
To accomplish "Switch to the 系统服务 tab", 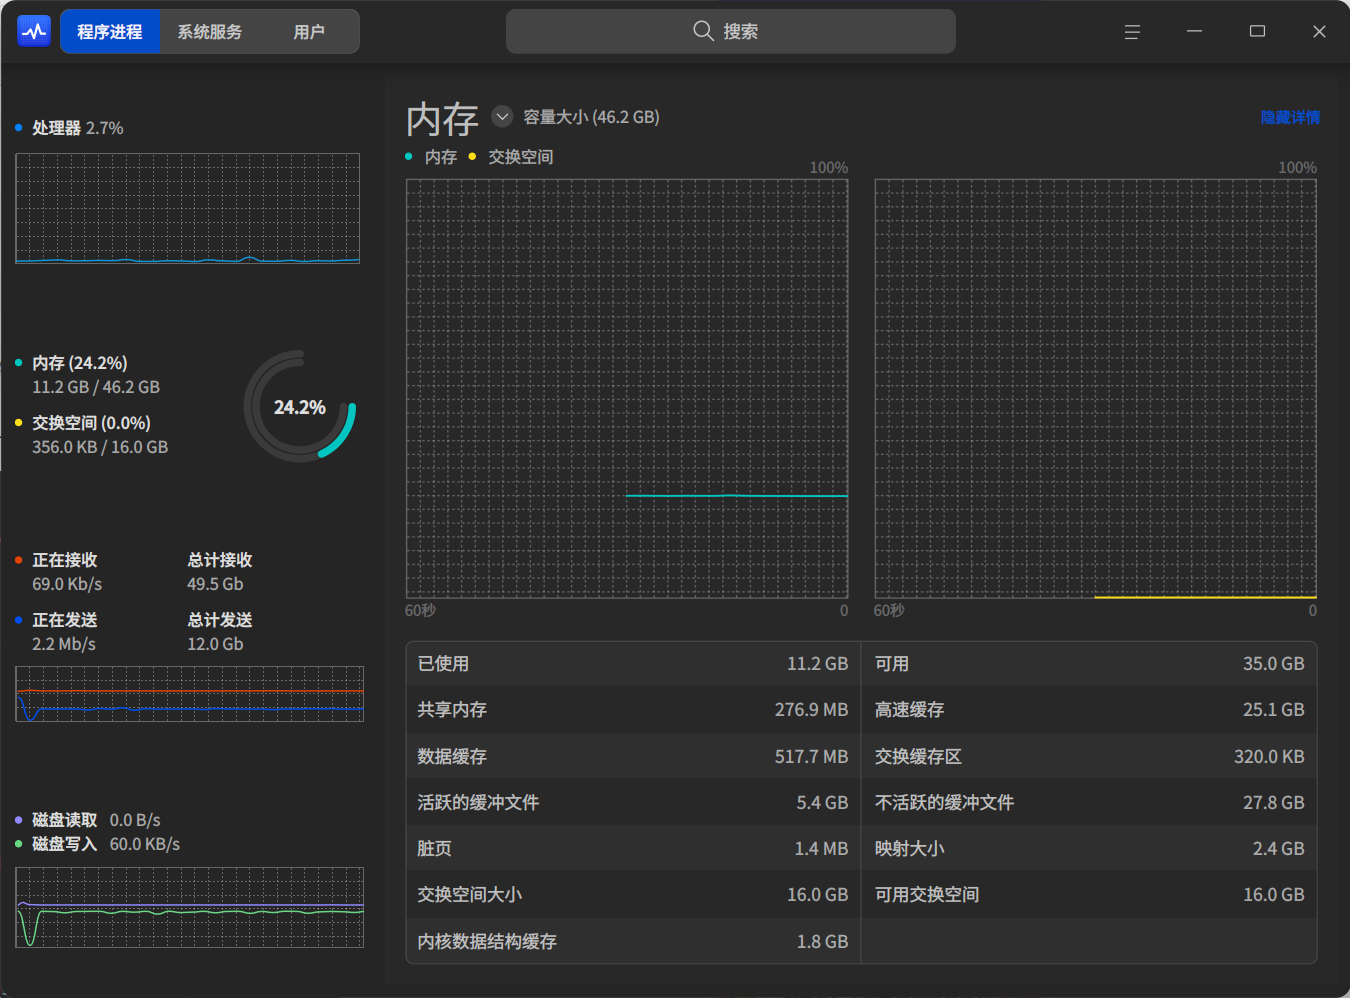I will 210,32.
